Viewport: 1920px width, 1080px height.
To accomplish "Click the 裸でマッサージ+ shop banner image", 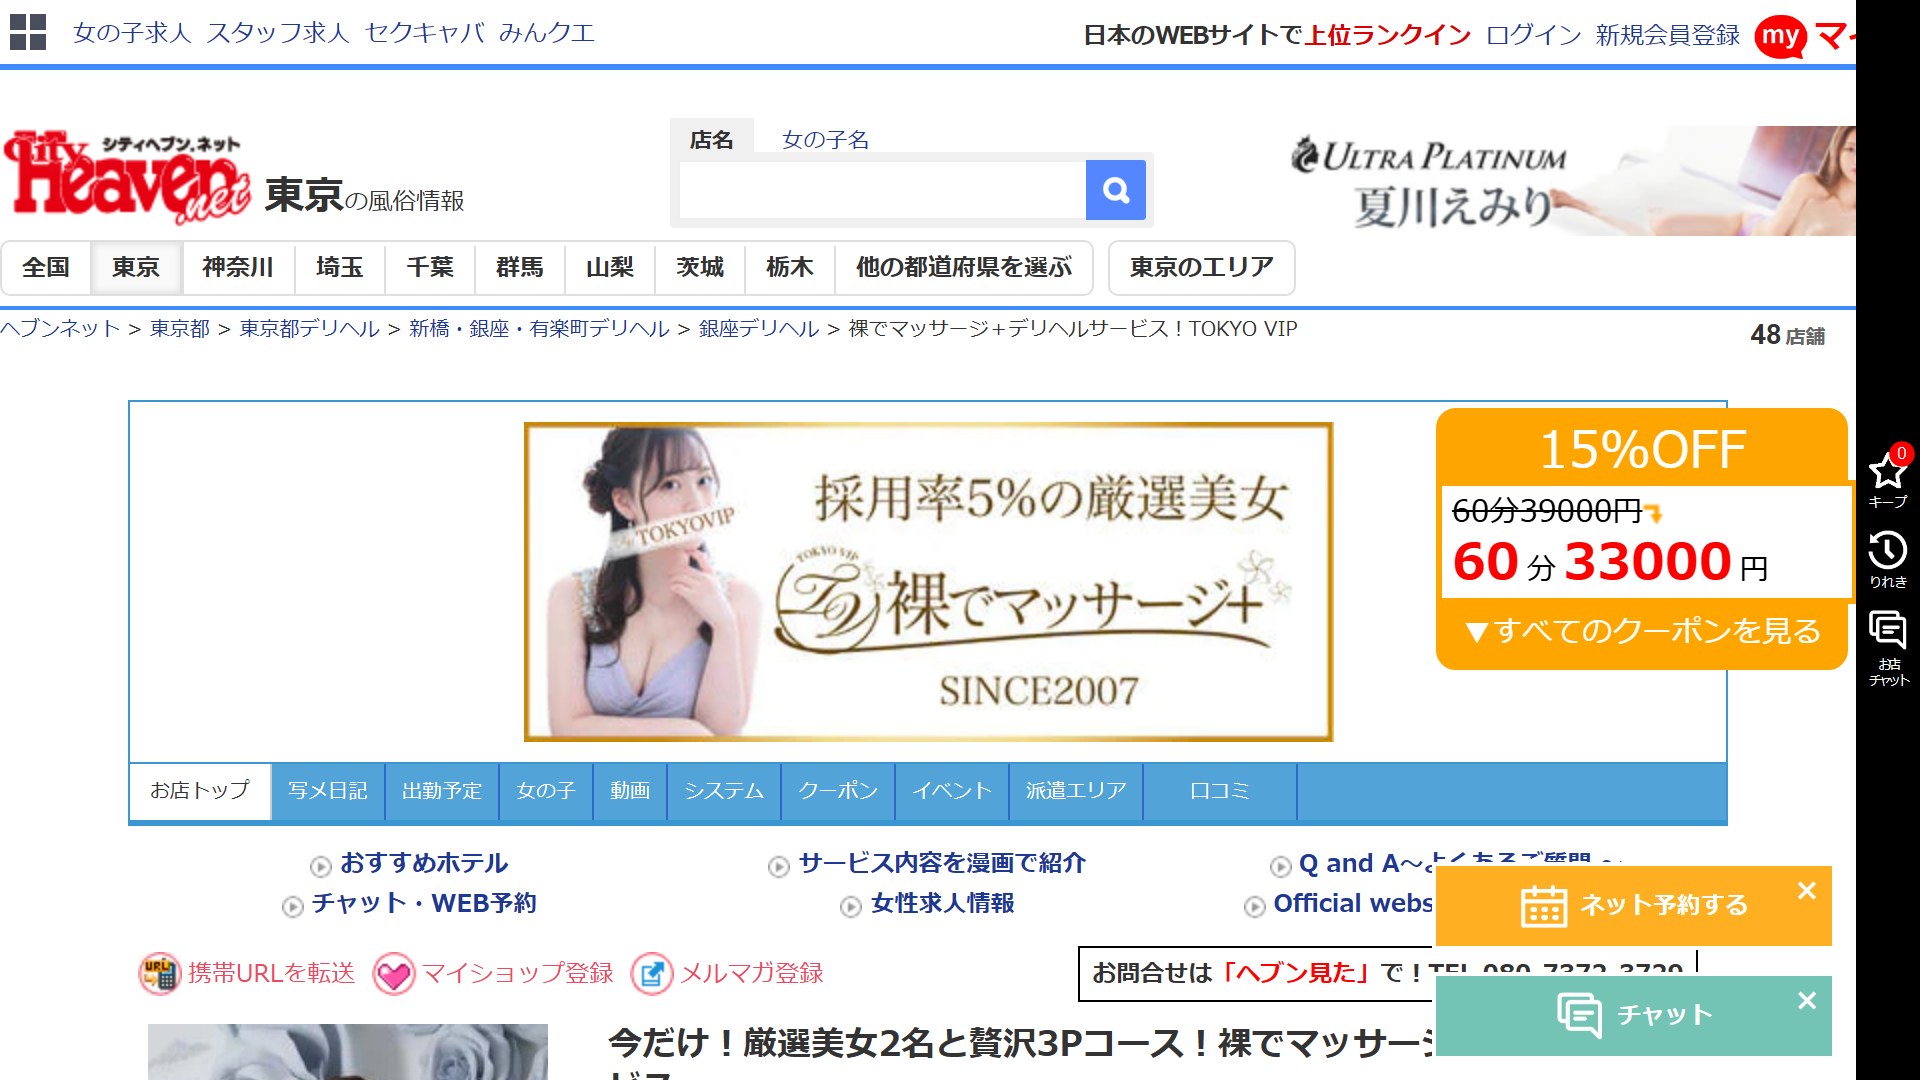I will pyautogui.click(x=928, y=582).
